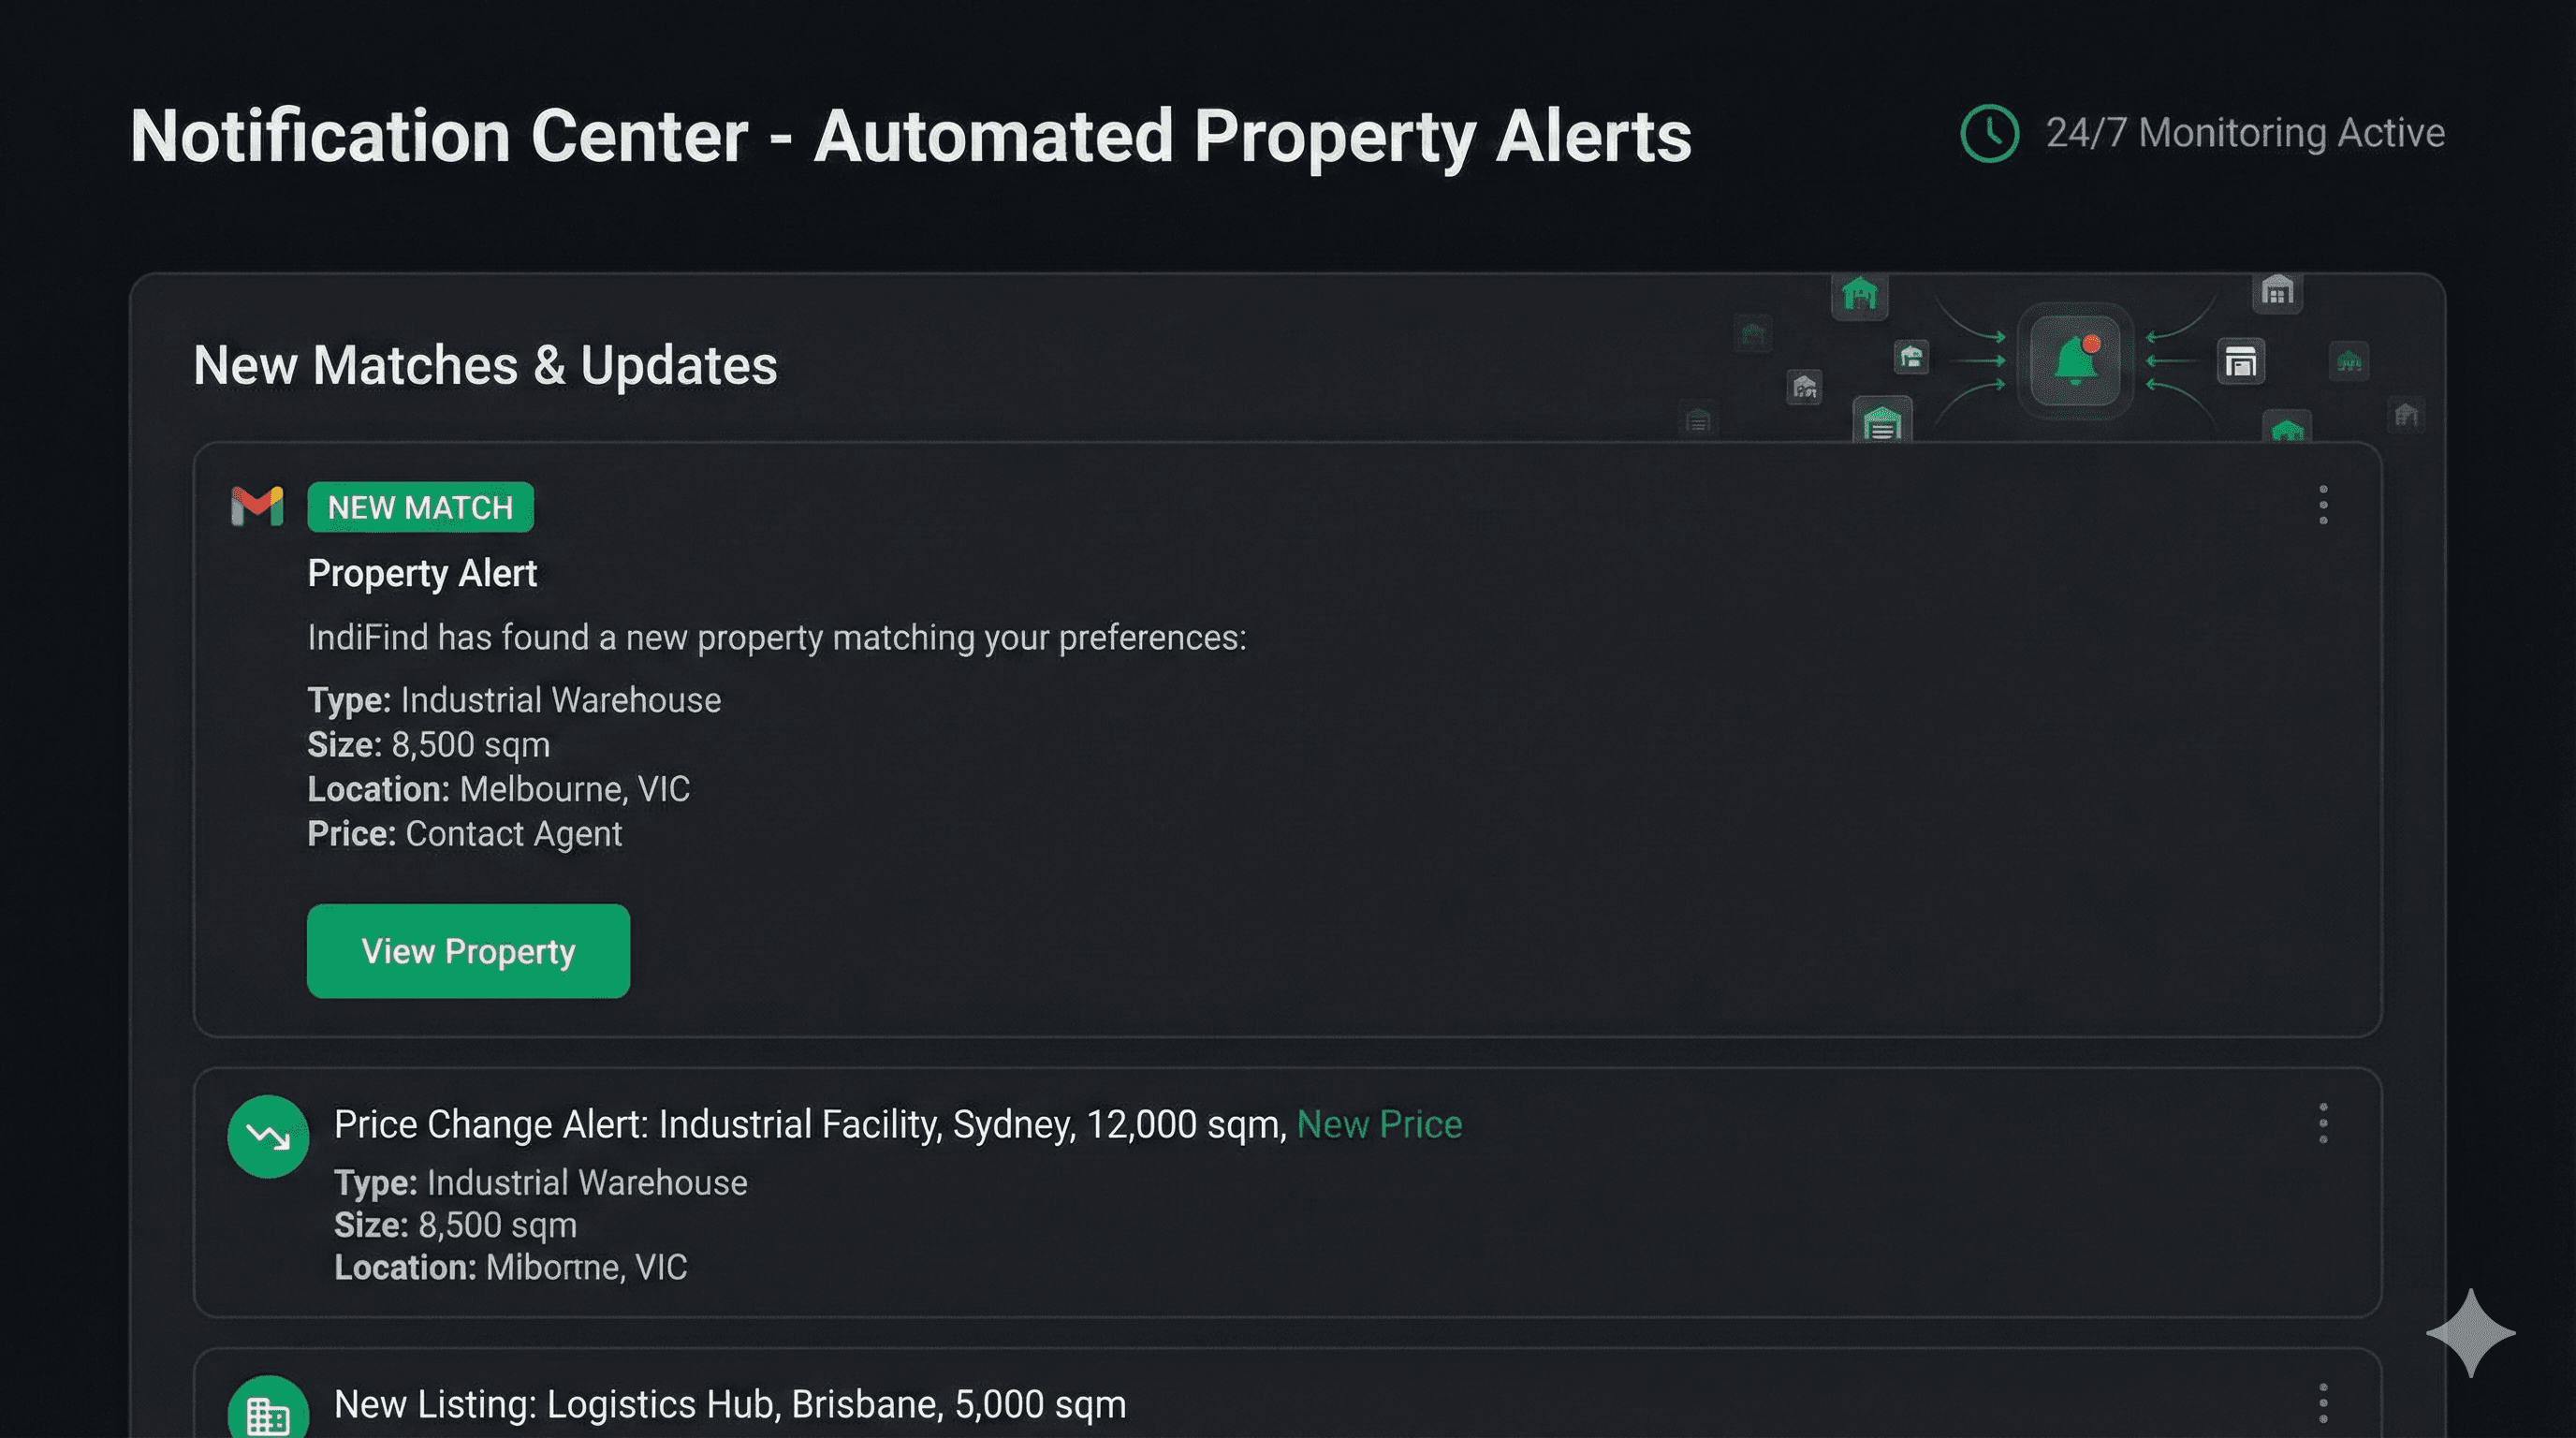Open the New Price link on the Sydney alert
Viewport: 2576px width, 1438px height.
click(1379, 1124)
